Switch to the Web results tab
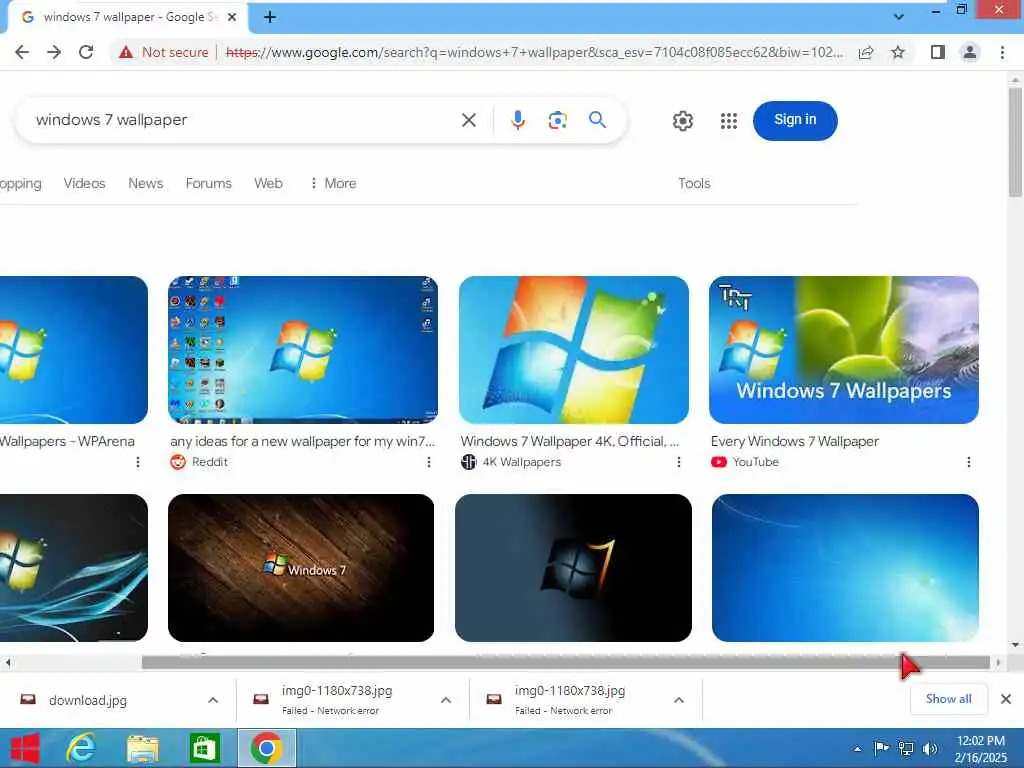 click(x=268, y=184)
